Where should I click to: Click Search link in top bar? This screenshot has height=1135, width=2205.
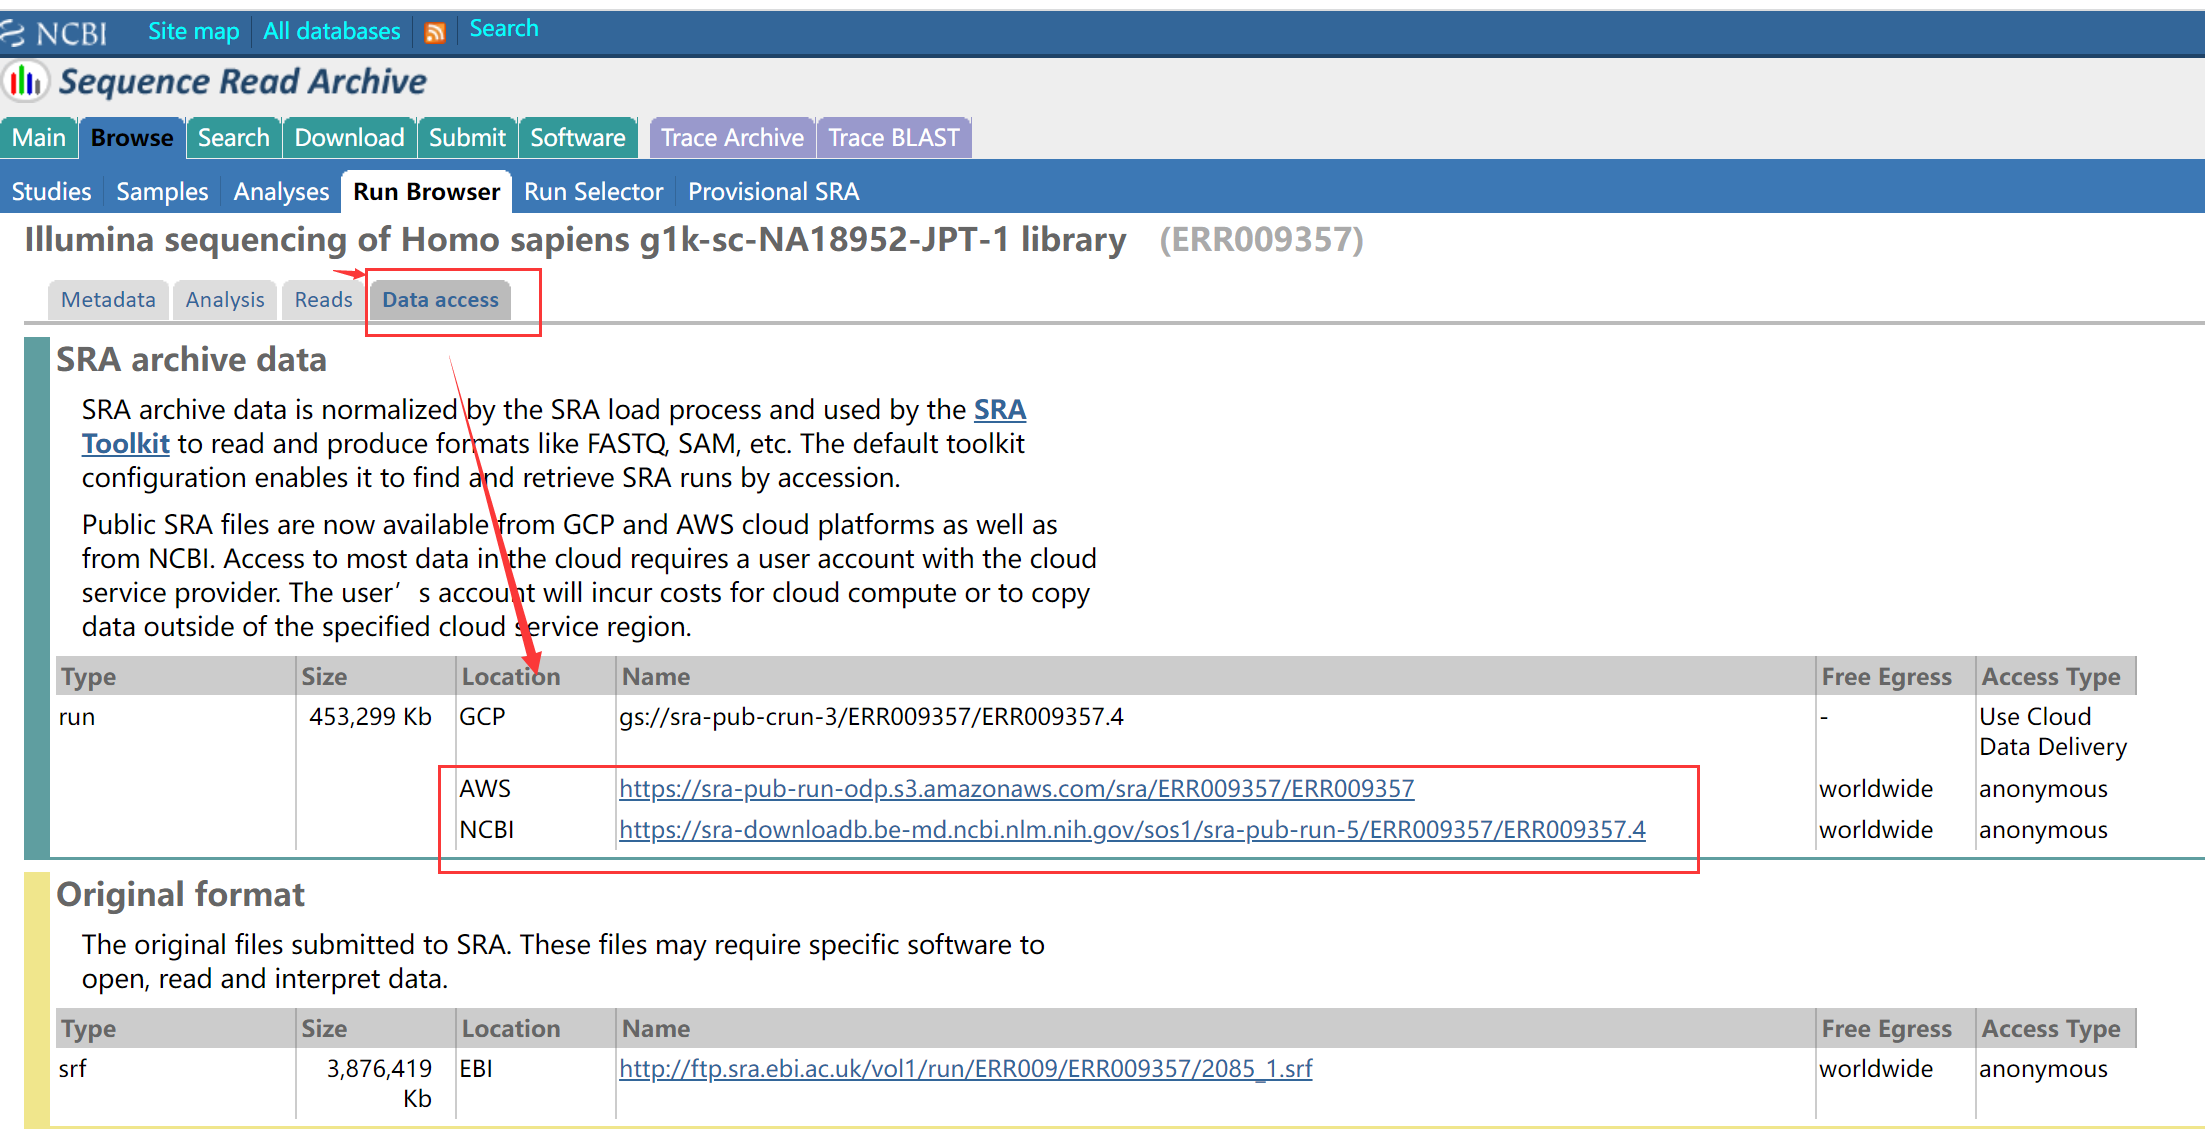pyautogui.click(x=503, y=29)
